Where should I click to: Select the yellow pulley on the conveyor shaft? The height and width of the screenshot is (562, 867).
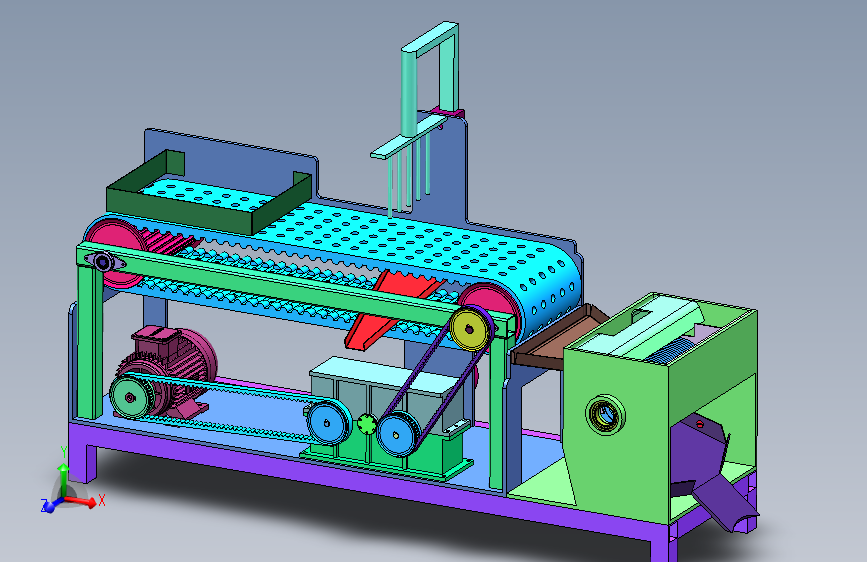point(469,329)
